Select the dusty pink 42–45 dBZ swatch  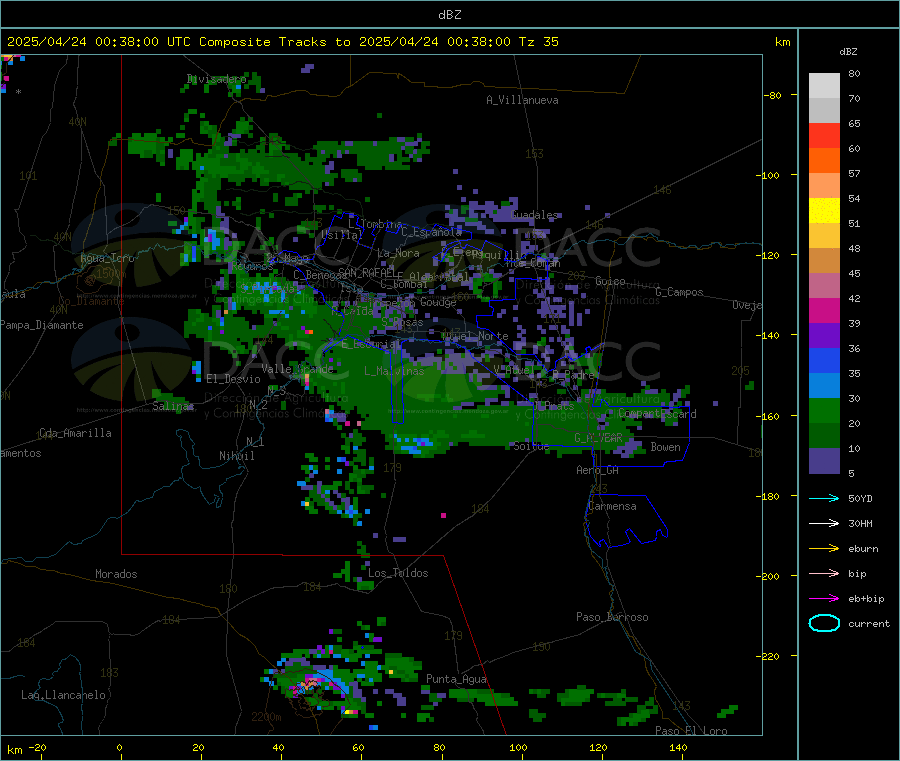[824, 286]
